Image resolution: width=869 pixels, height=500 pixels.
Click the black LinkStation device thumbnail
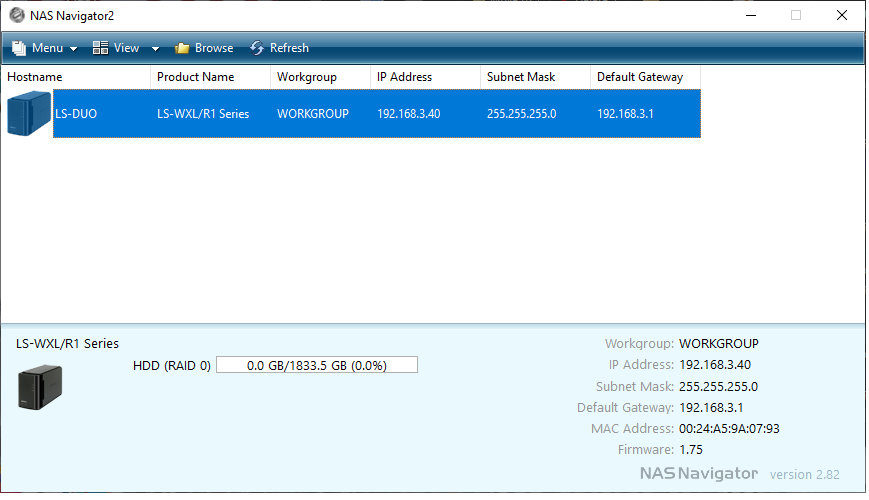pyautogui.click(x=40, y=387)
